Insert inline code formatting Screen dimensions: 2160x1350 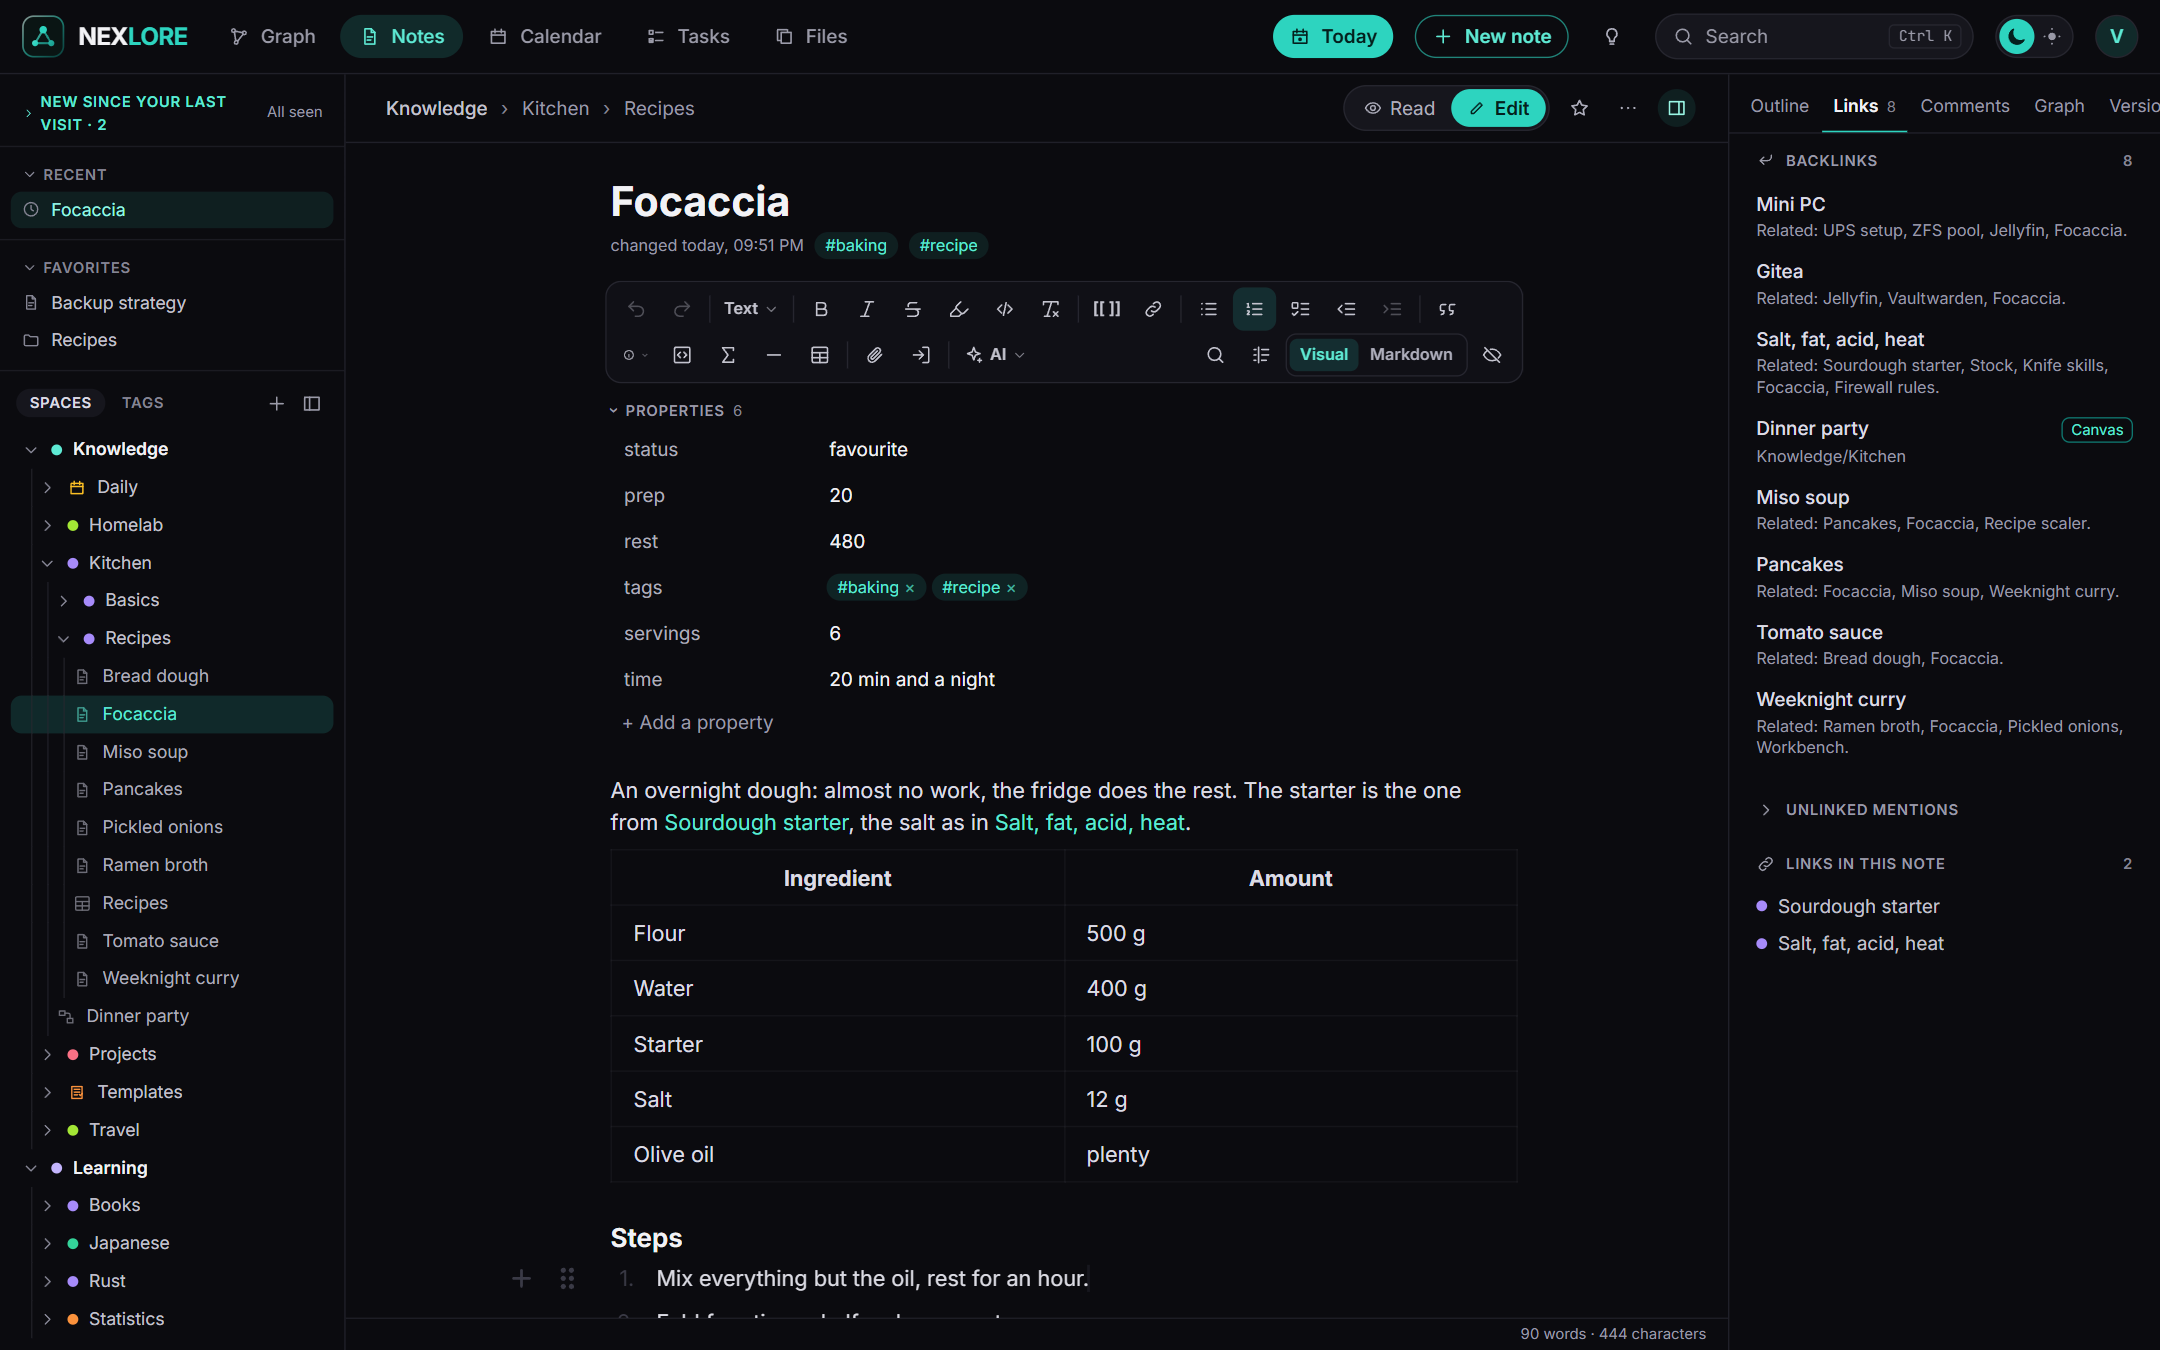click(1005, 309)
